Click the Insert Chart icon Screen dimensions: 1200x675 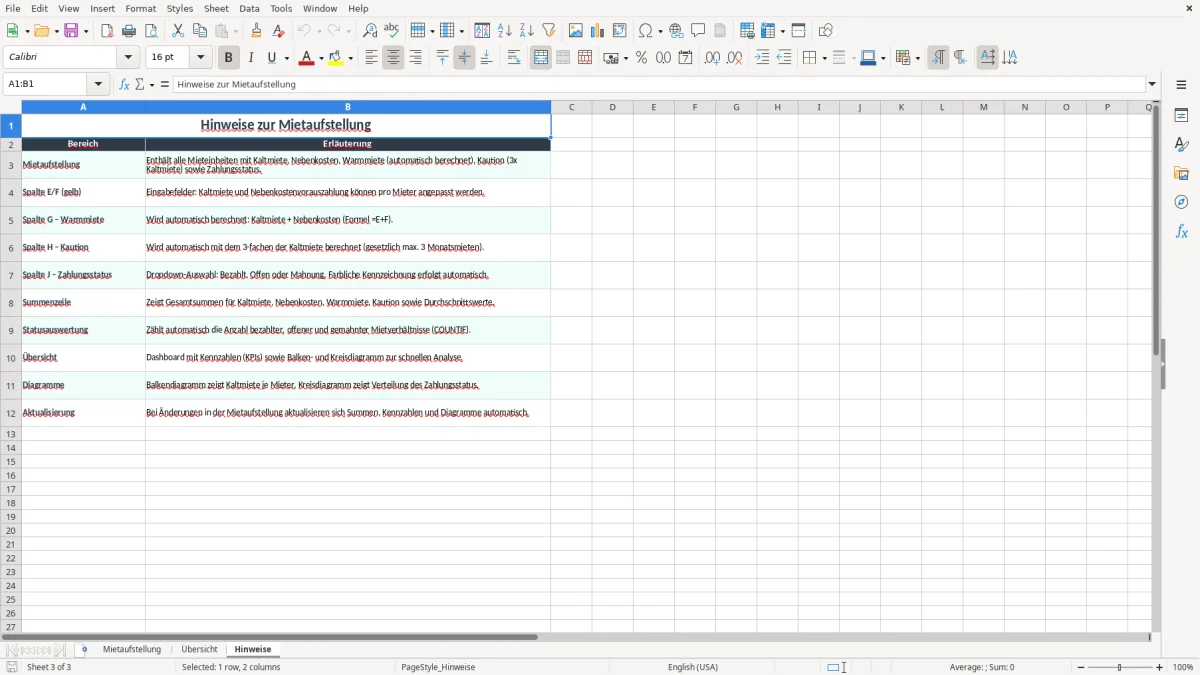point(598,31)
